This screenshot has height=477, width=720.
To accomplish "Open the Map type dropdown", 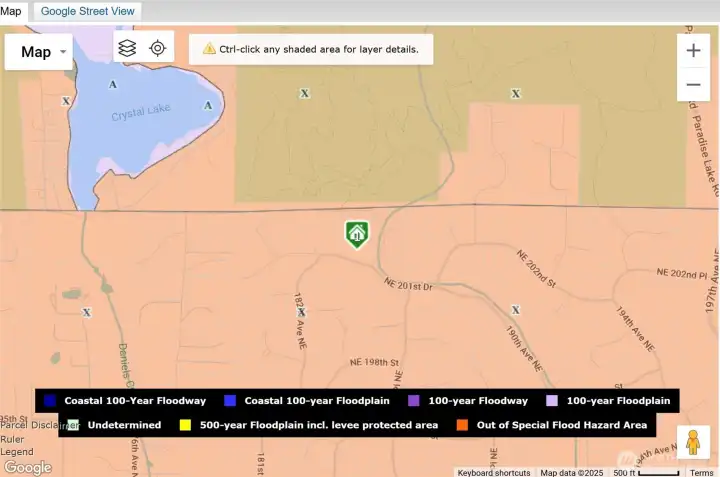I will [x=39, y=52].
